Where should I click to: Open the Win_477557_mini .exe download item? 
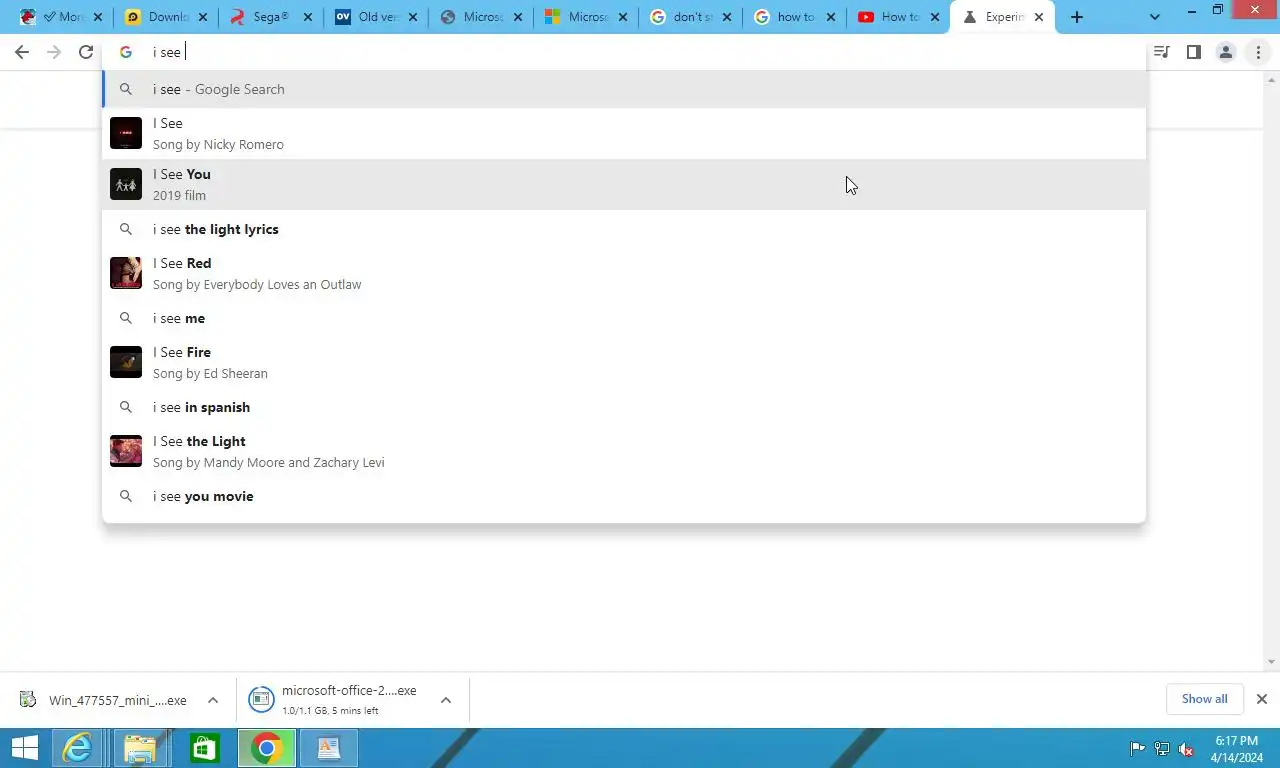click(106, 700)
